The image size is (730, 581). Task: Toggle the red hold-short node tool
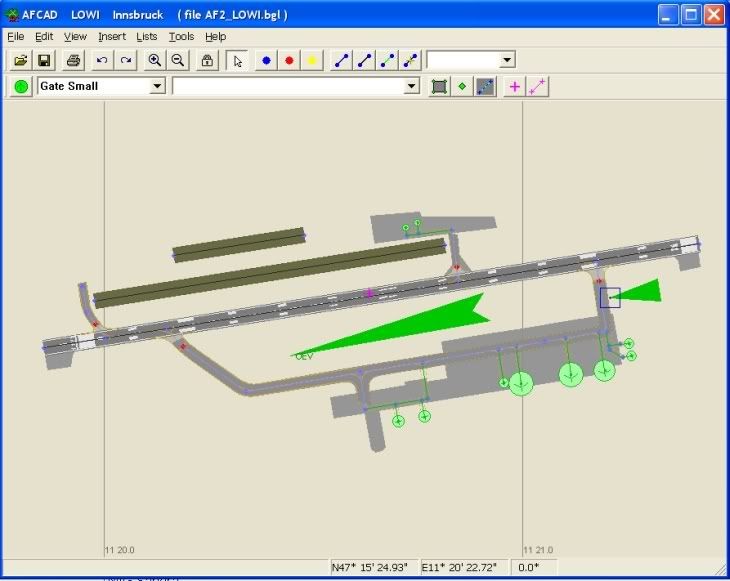[289, 60]
